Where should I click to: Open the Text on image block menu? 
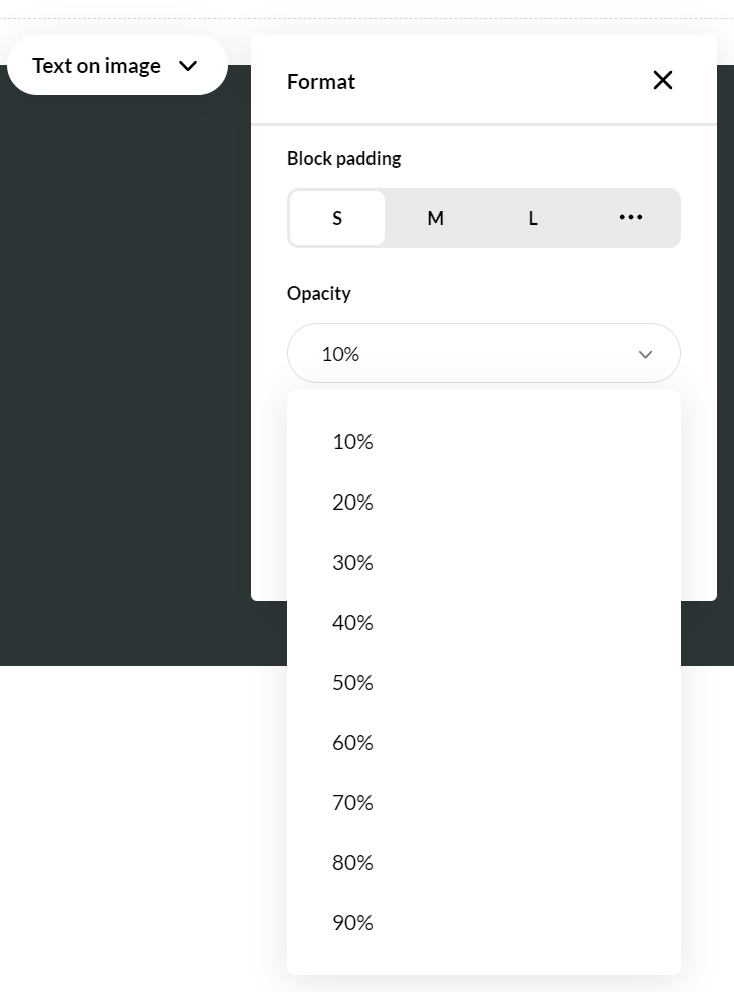click(97, 66)
